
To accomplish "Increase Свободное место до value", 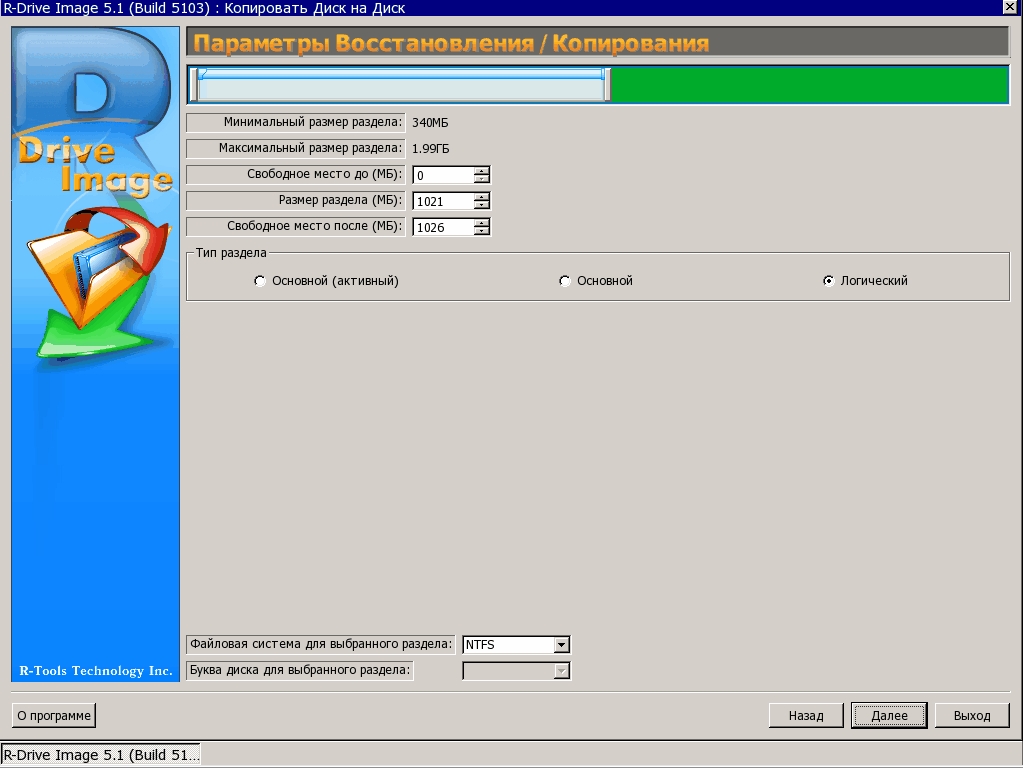I will pyautogui.click(x=481, y=171).
